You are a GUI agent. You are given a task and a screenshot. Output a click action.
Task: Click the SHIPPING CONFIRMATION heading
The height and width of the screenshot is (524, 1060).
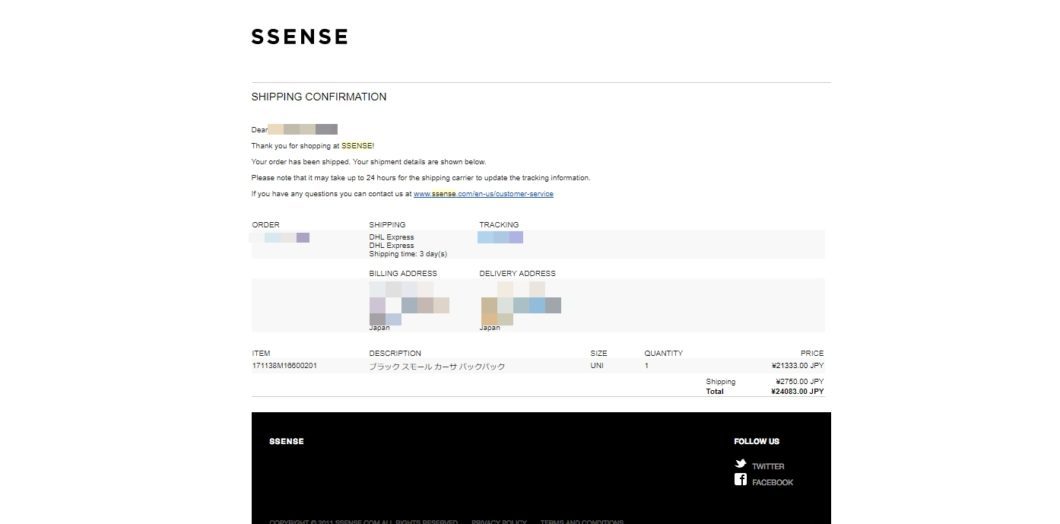tap(319, 97)
